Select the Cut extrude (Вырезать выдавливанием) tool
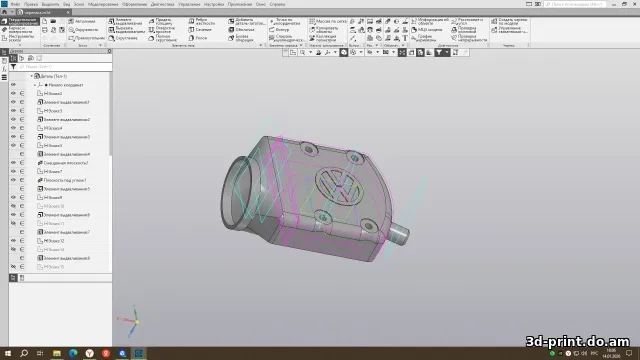Screen dimensions: 640x360 (126, 29)
